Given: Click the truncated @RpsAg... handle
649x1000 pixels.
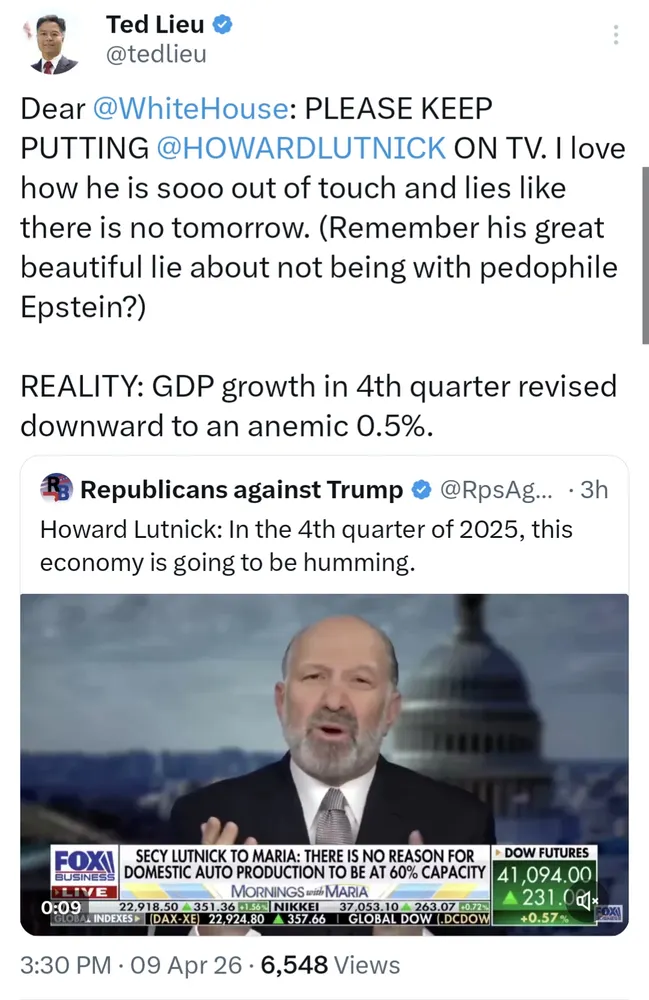Looking at the screenshot, I should pos(495,490).
